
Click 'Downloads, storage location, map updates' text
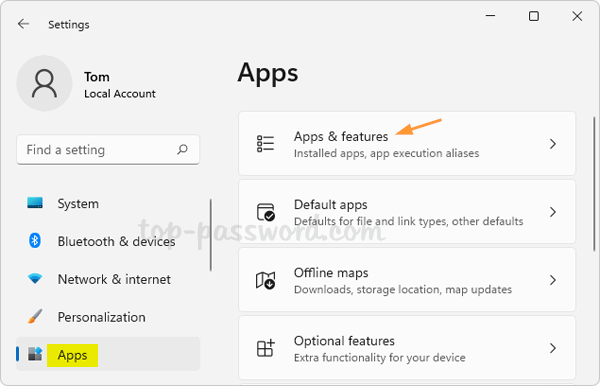403,290
